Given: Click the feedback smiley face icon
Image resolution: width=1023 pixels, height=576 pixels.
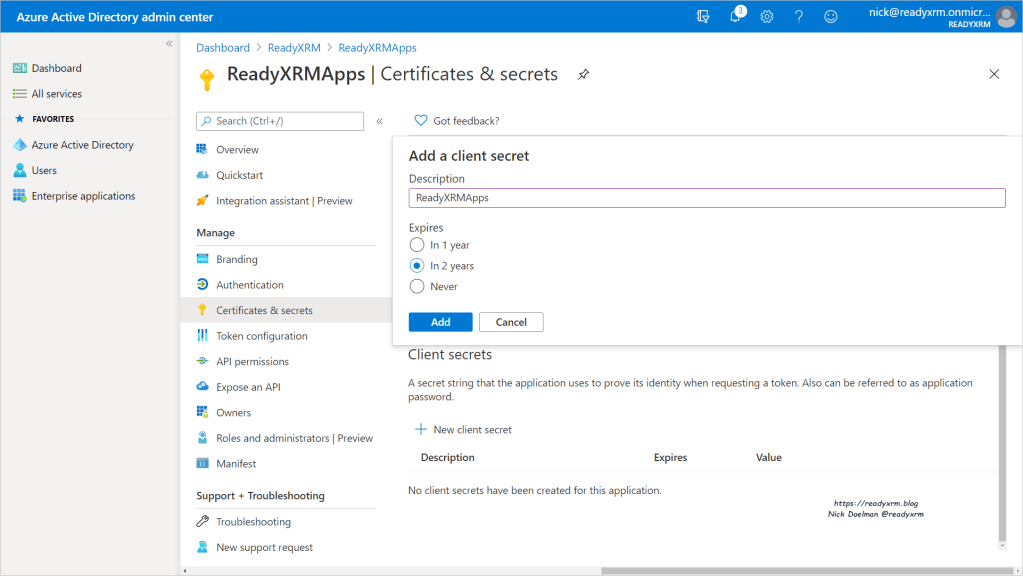Looking at the screenshot, I should tap(831, 17).
